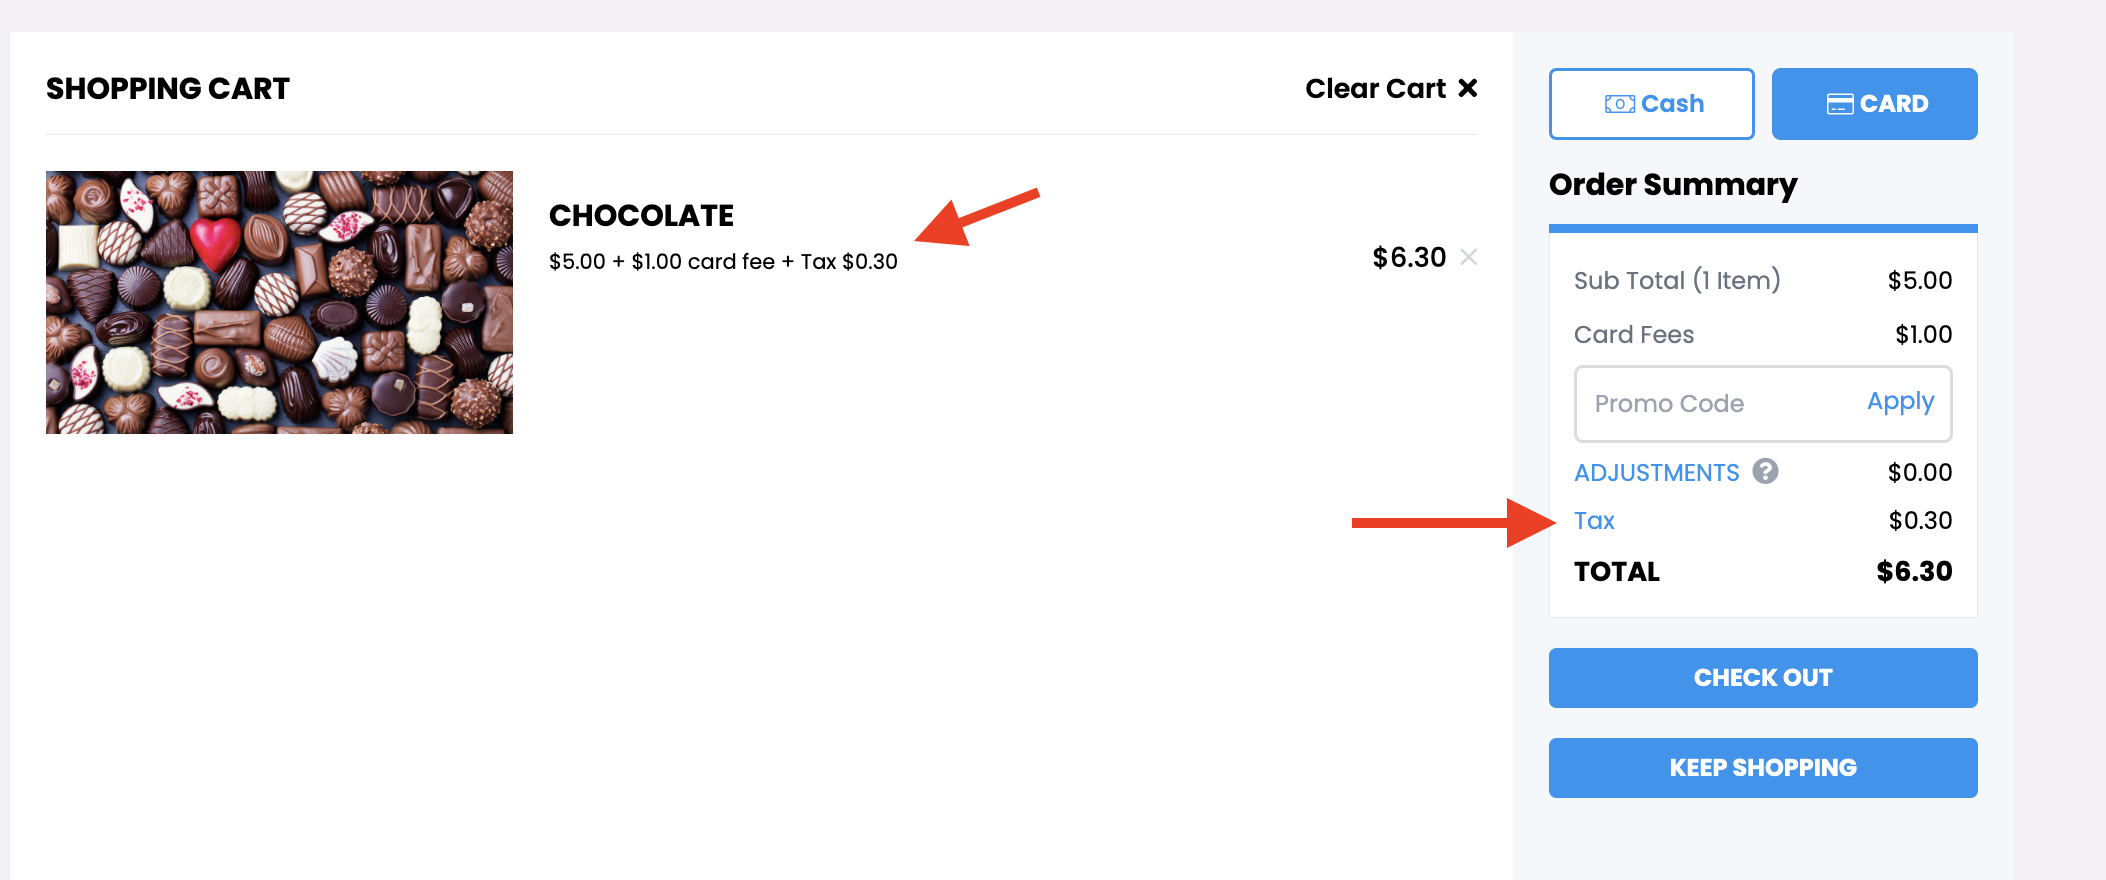
Task: Open the chocolate product thumbnail
Action: click(x=279, y=302)
